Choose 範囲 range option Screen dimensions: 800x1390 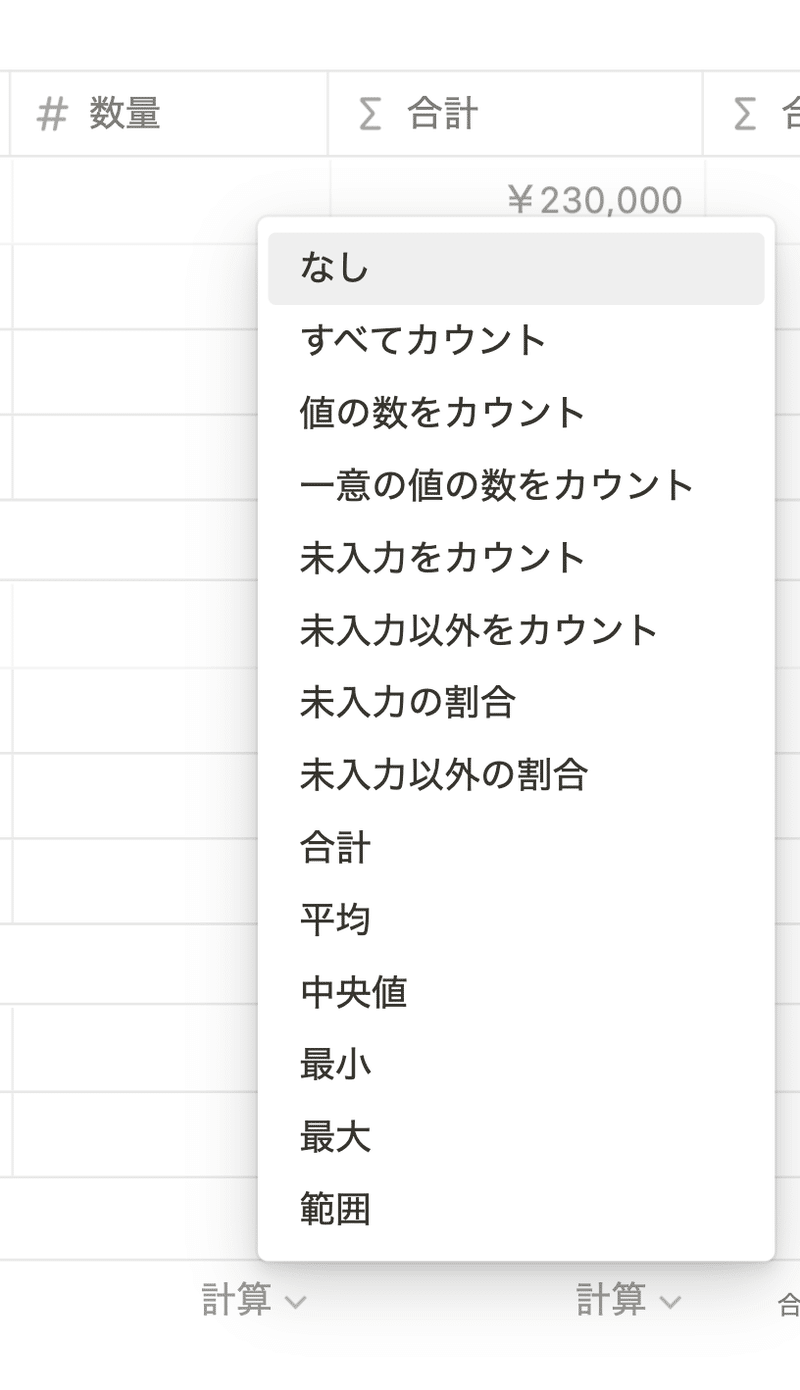tap(516, 1210)
